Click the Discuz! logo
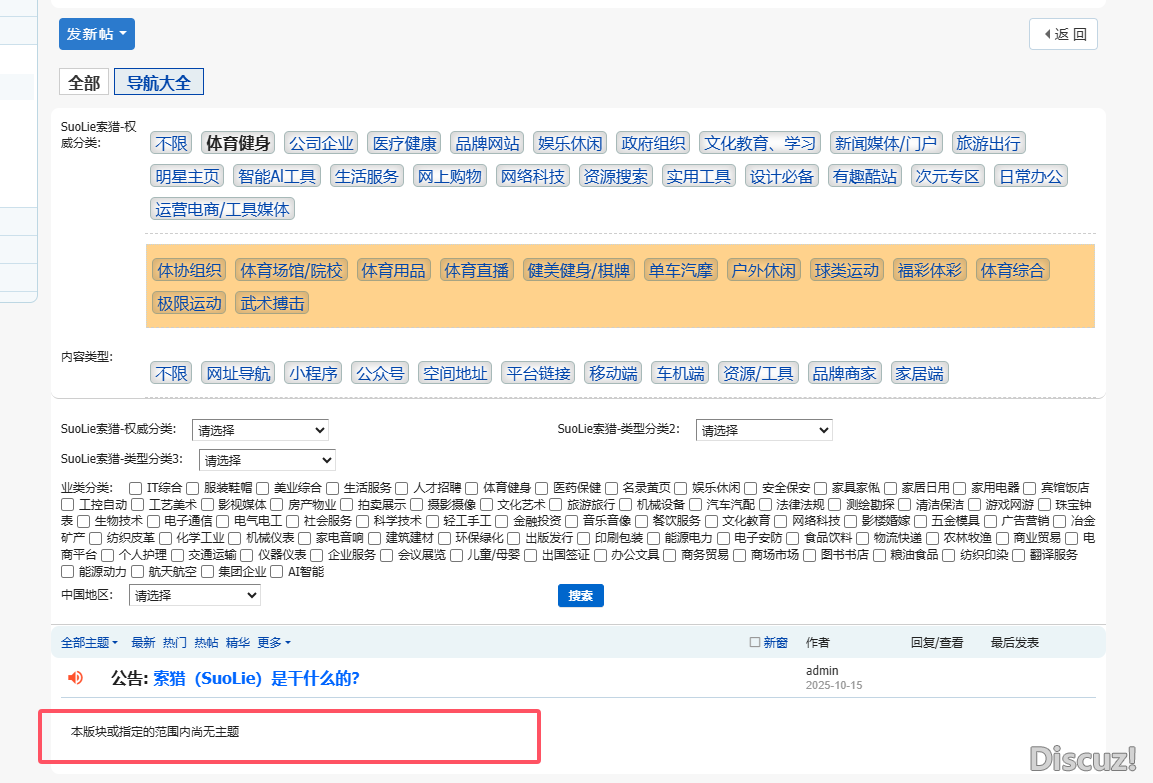The height and width of the screenshot is (783, 1153). 1083,758
